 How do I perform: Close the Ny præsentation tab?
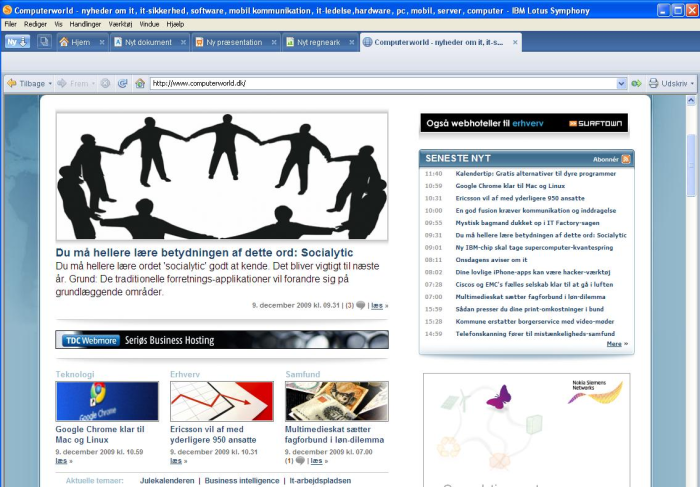274,42
